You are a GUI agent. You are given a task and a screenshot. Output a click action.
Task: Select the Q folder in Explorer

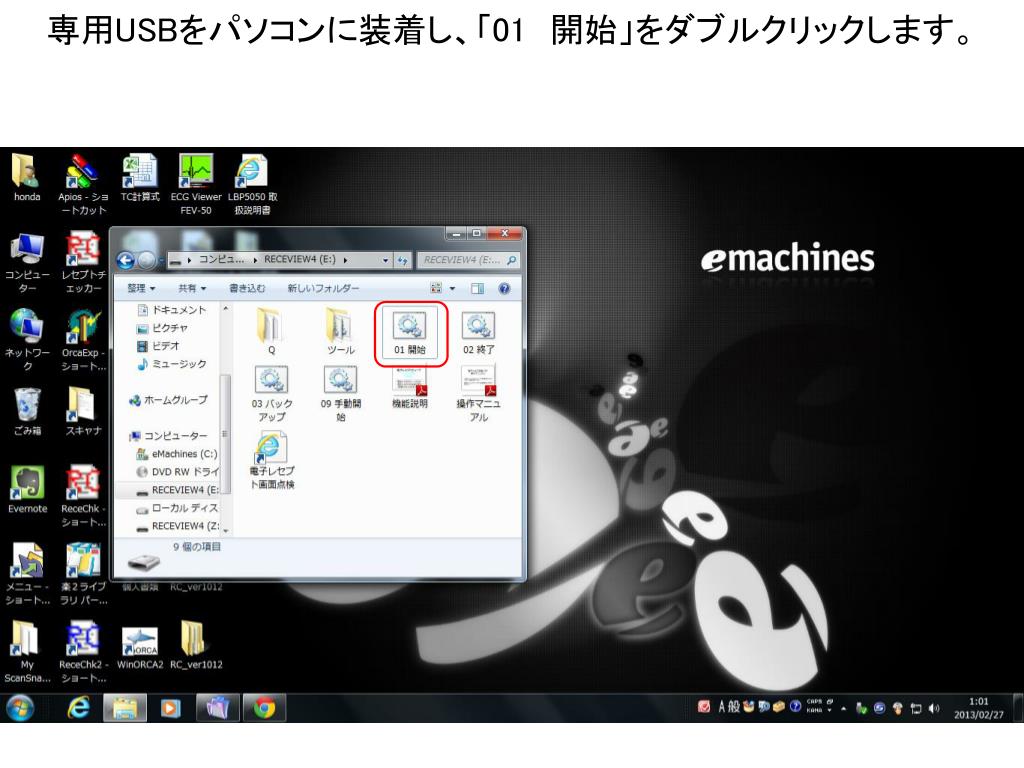point(272,332)
